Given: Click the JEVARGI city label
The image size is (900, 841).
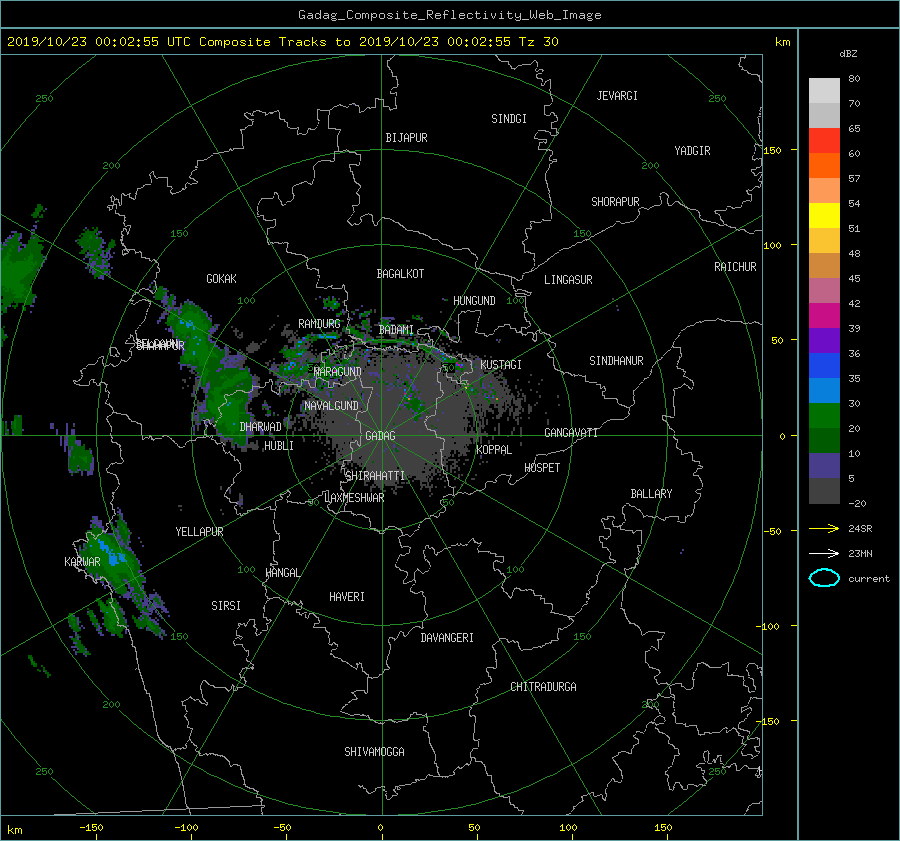Looking at the screenshot, I should (x=617, y=96).
